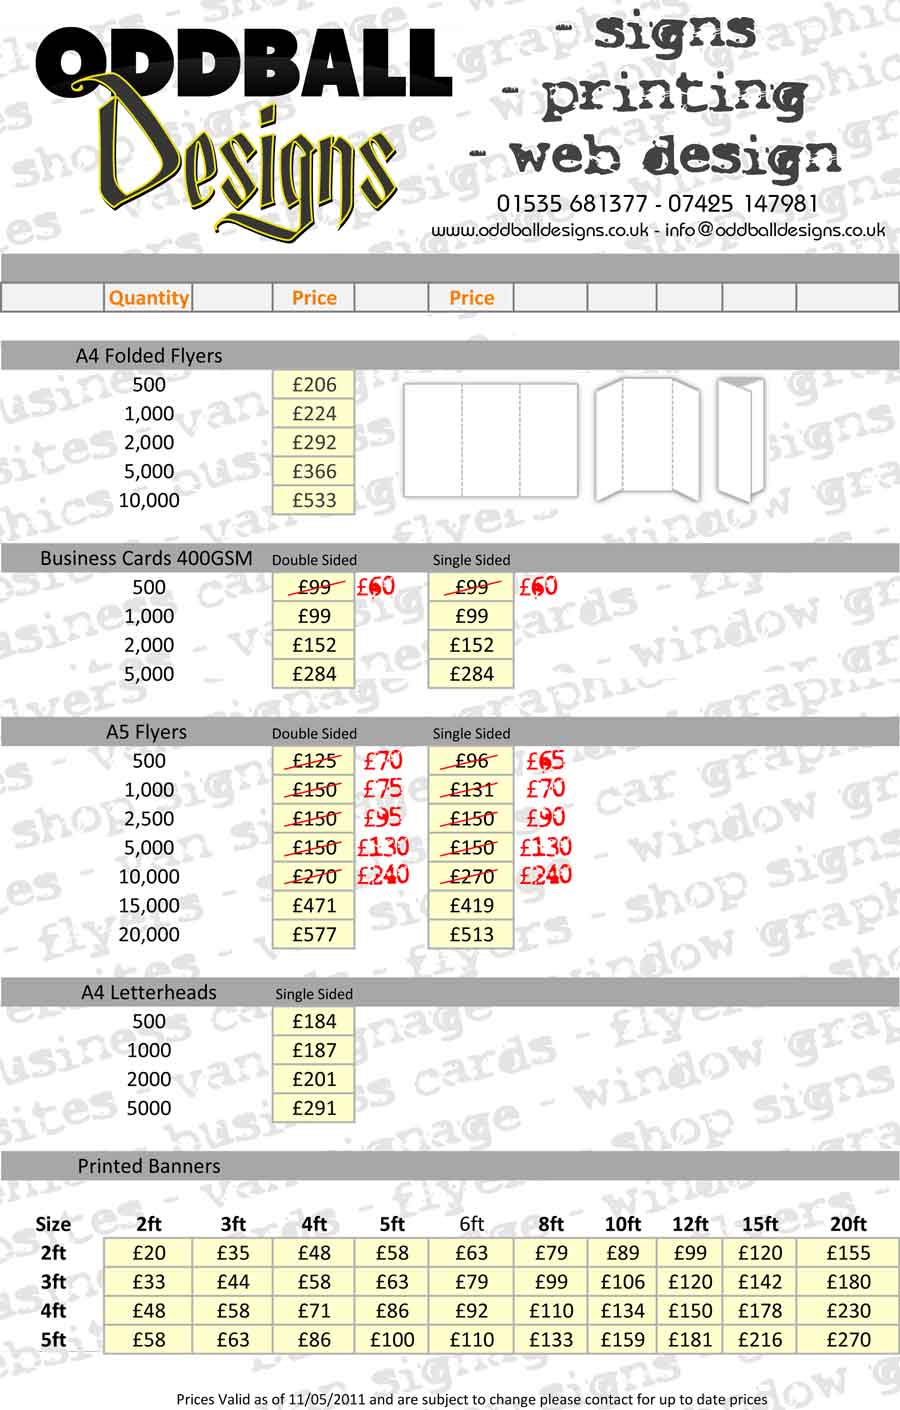Click the phone number 01535 681377
900x1410 pixels.
pos(572,204)
